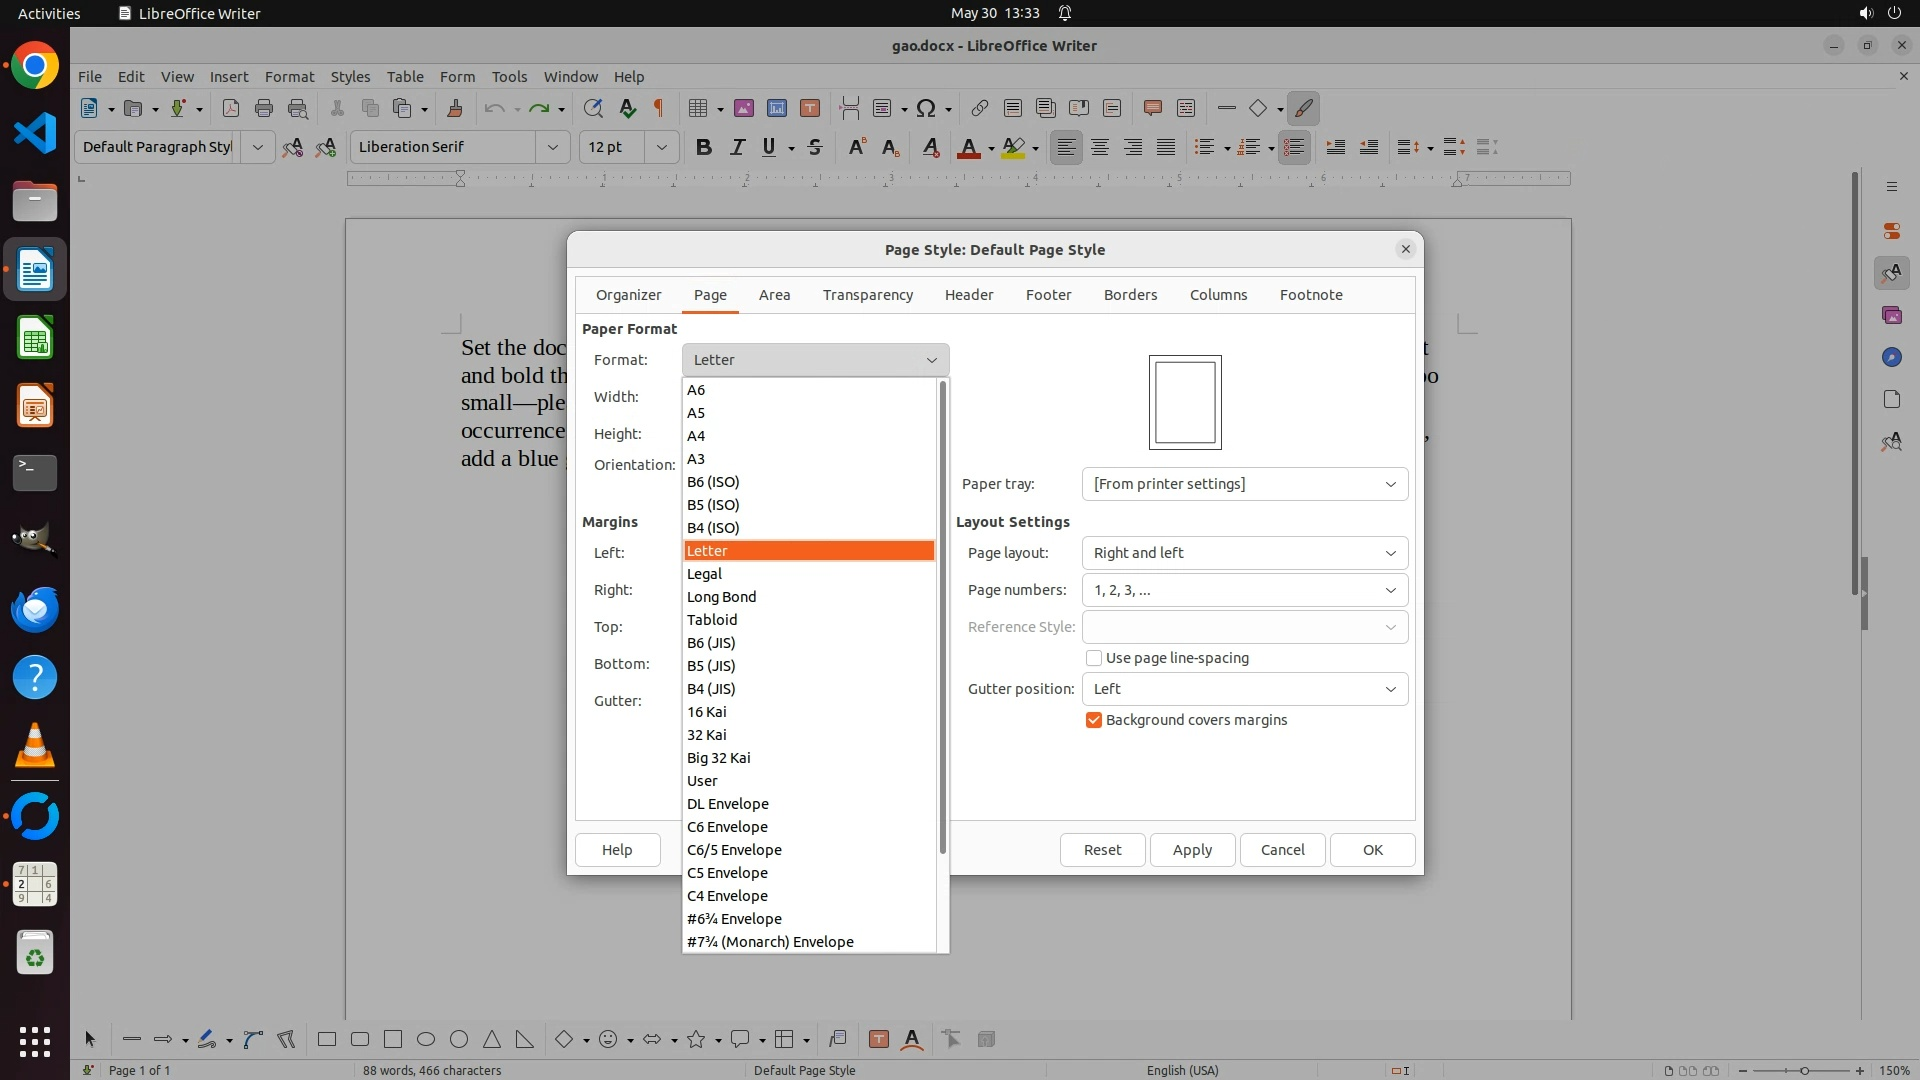The width and height of the screenshot is (1920, 1080).
Task: Toggle Justified alignment button
Action: (1166, 147)
